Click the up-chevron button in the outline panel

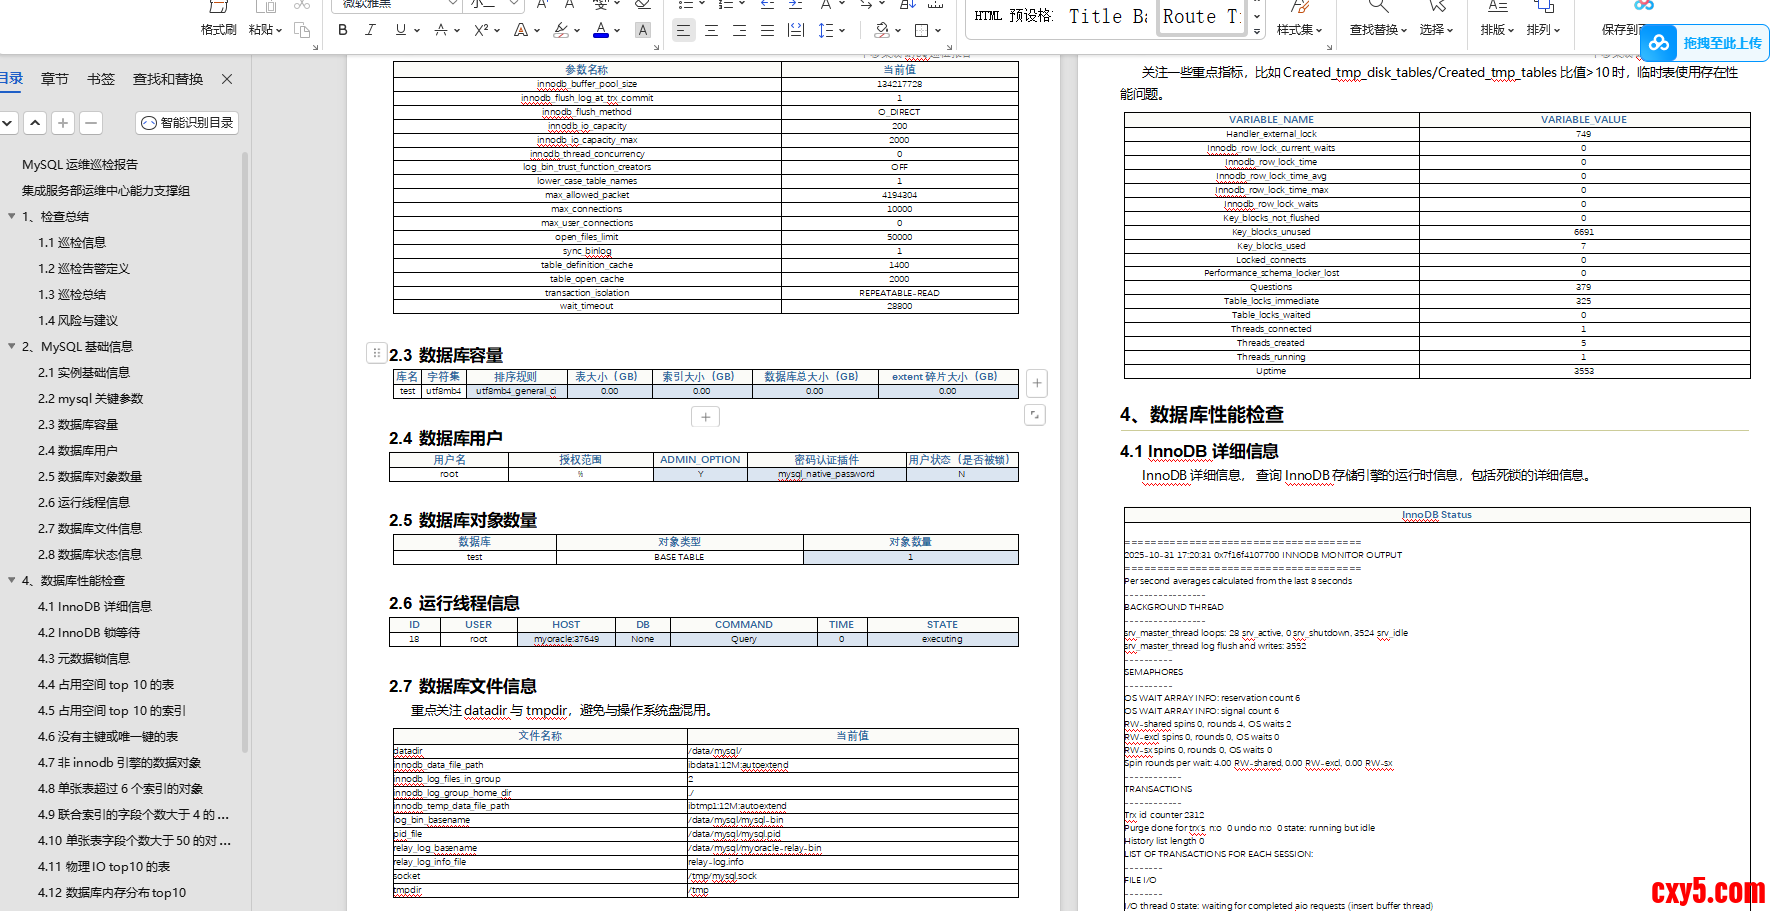35,123
